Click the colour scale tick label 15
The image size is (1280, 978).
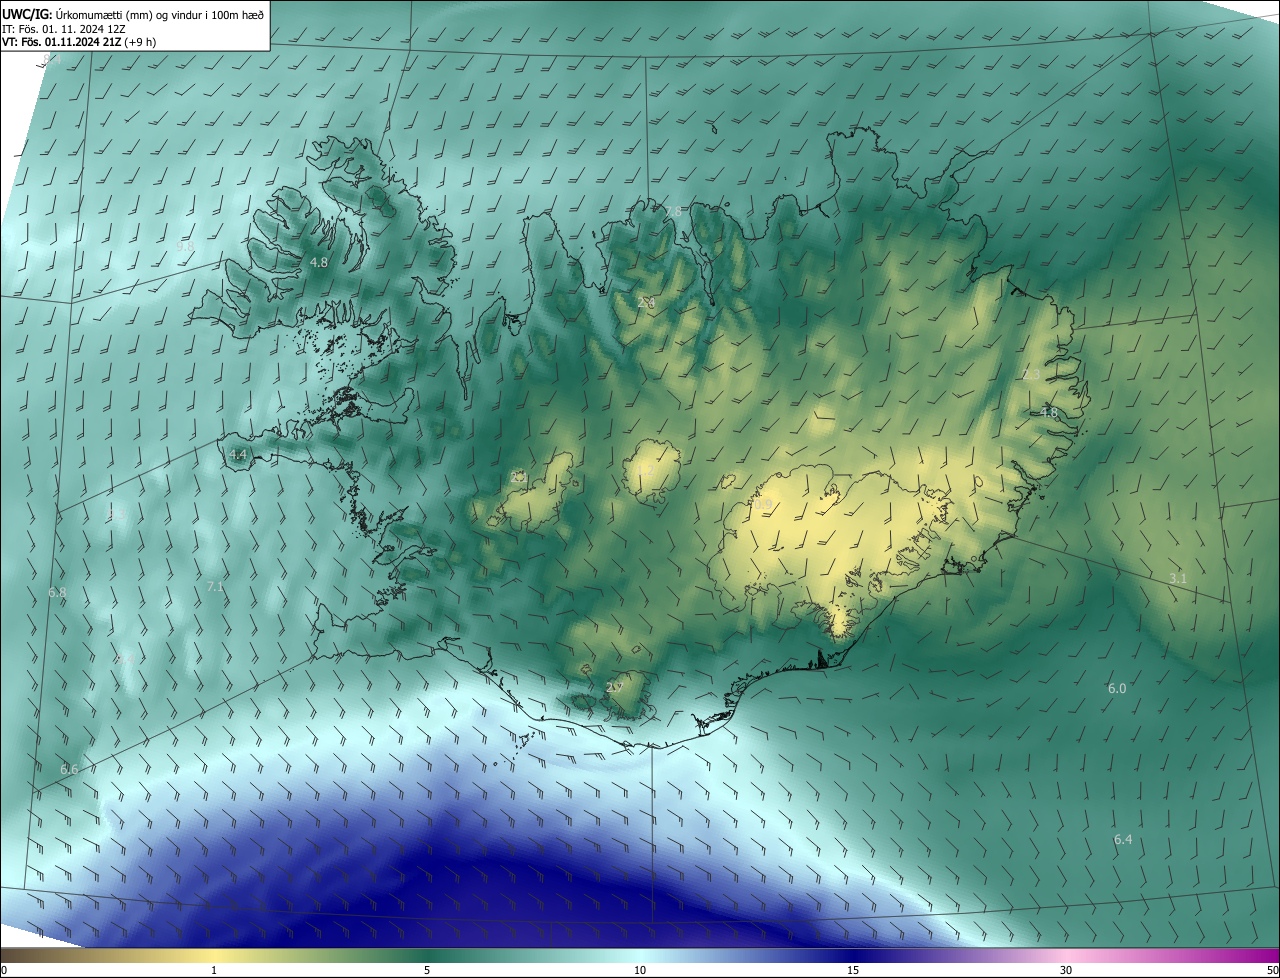pos(853,970)
